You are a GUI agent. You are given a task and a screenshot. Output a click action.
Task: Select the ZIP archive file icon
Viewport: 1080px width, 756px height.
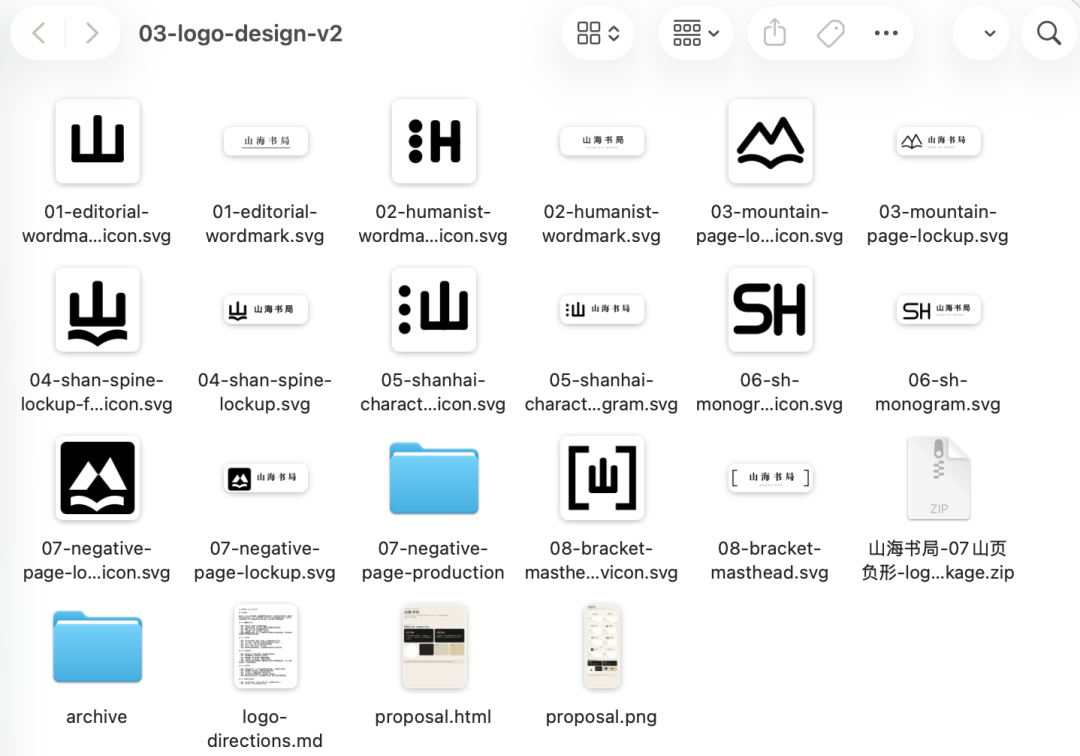pyautogui.click(x=938, y=478)
